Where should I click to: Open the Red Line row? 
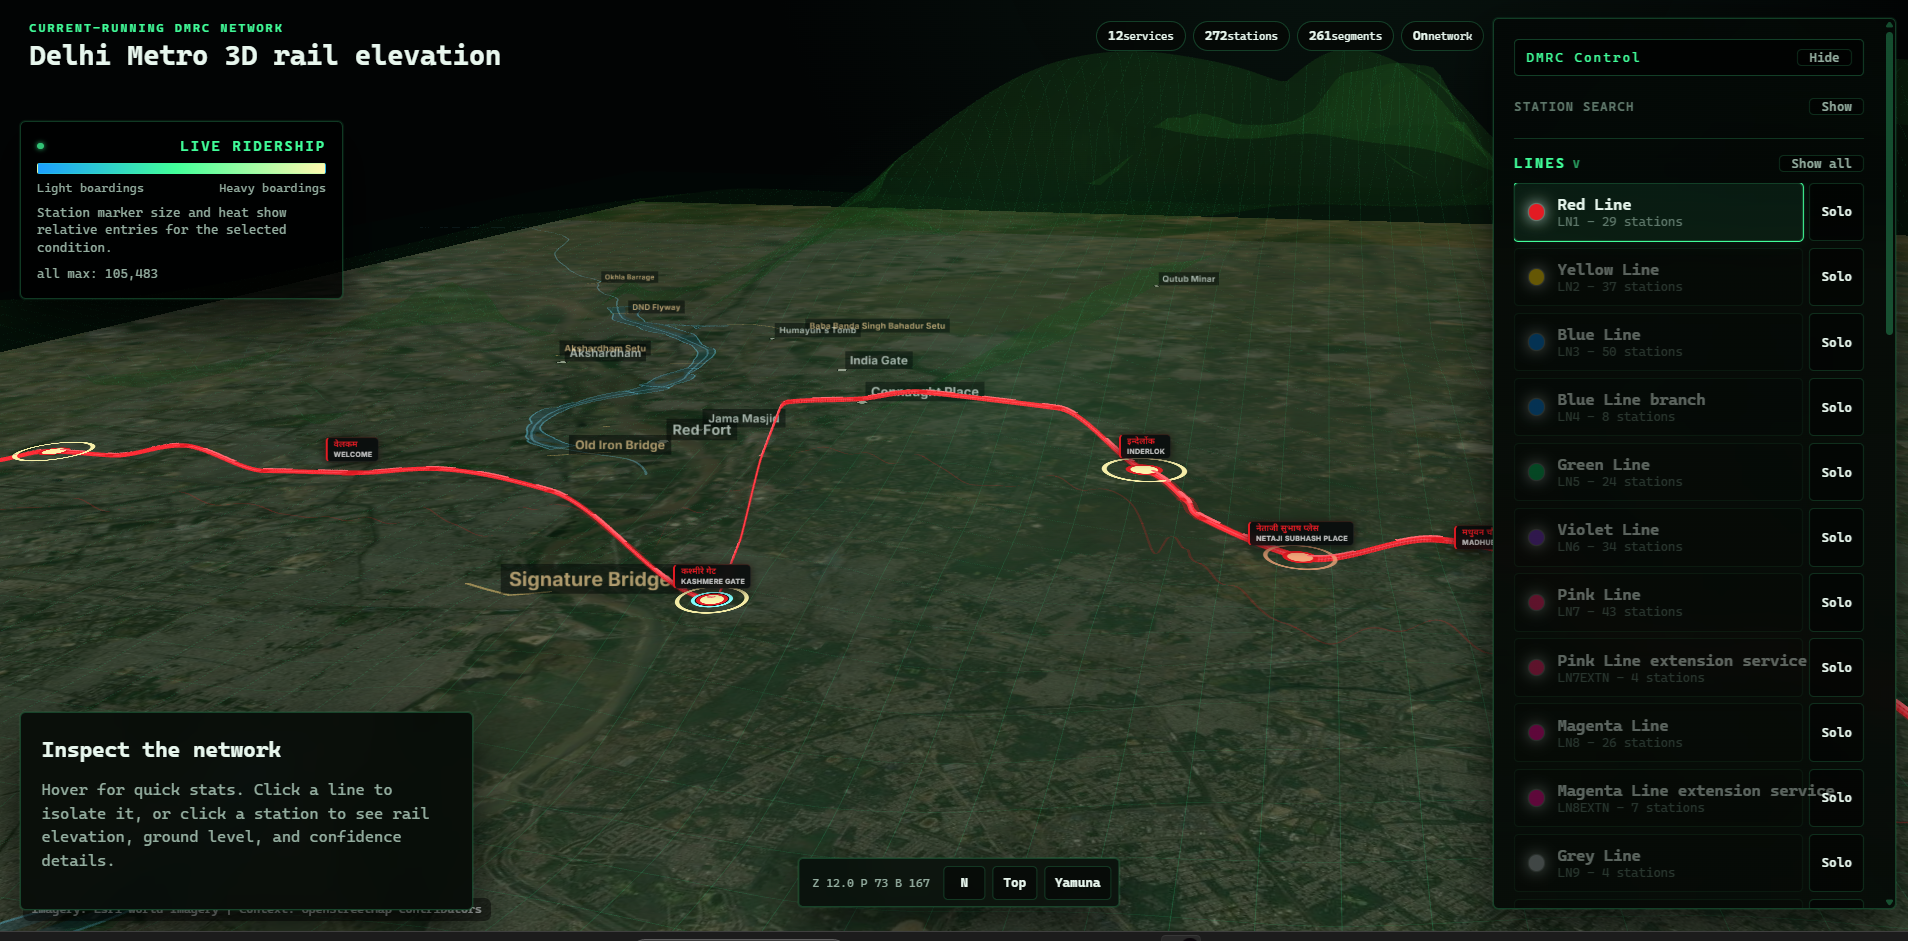click(x=1658, y=212)
